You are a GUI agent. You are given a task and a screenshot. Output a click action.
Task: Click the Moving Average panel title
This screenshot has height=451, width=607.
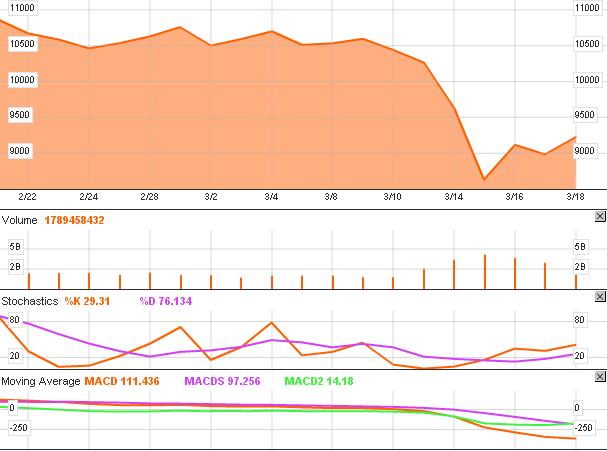pyautogui.click(x=40, y=382)
